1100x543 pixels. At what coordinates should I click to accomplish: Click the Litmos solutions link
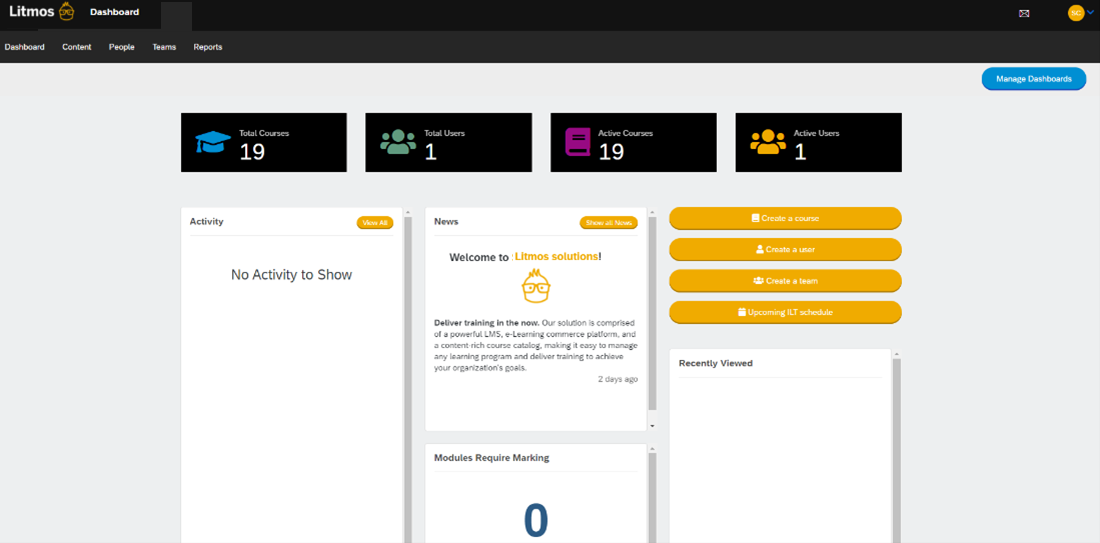556,257
